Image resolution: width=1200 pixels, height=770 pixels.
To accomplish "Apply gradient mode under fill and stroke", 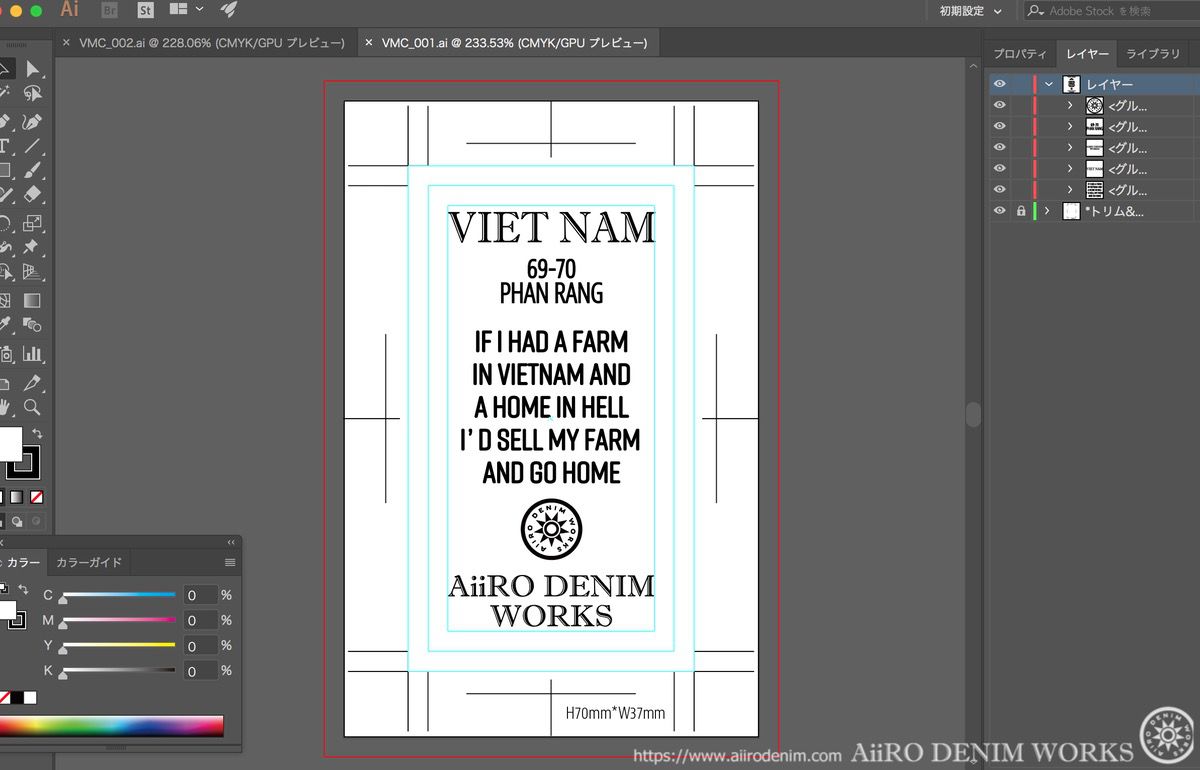I will coord(17,497).
